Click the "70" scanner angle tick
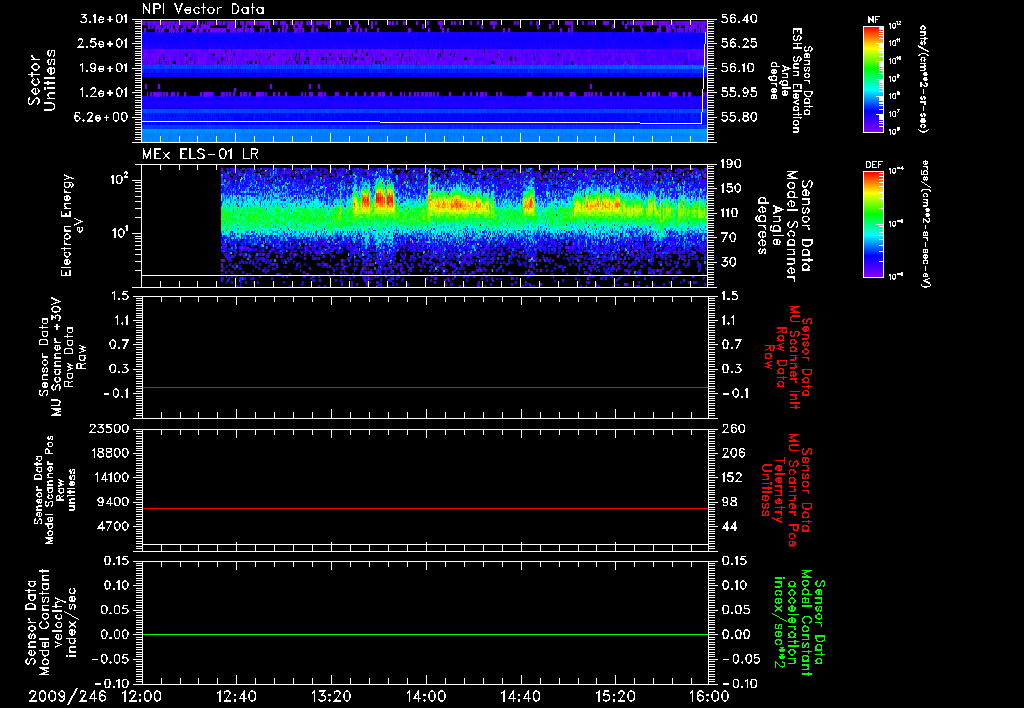The height and width of the screenshot is (708, 1024). point(728,238)
